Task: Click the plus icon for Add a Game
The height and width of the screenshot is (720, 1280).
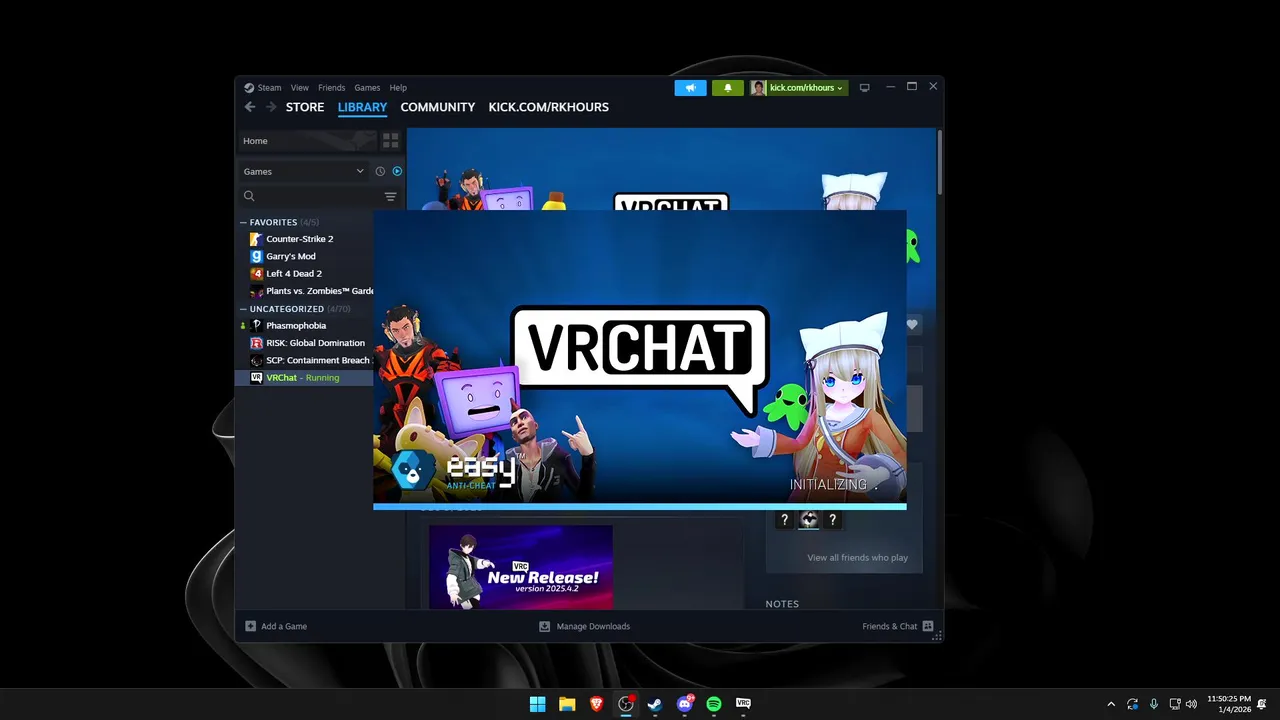Action: (251, 626)
